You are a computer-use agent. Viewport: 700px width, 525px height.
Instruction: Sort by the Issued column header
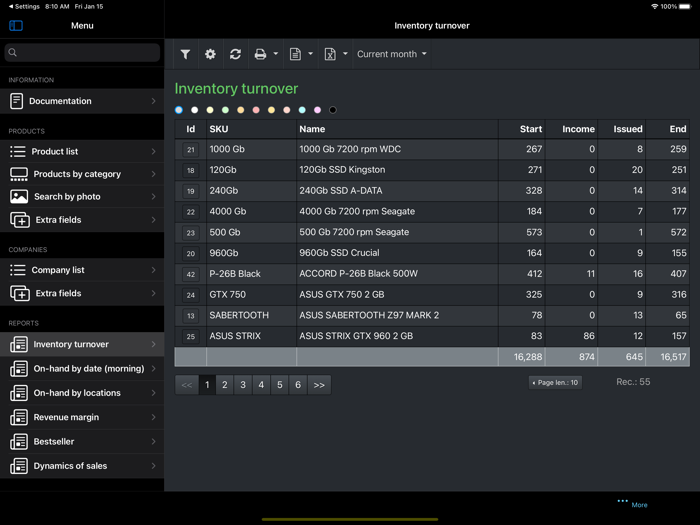pyautogui.click(x=622, y=129)
